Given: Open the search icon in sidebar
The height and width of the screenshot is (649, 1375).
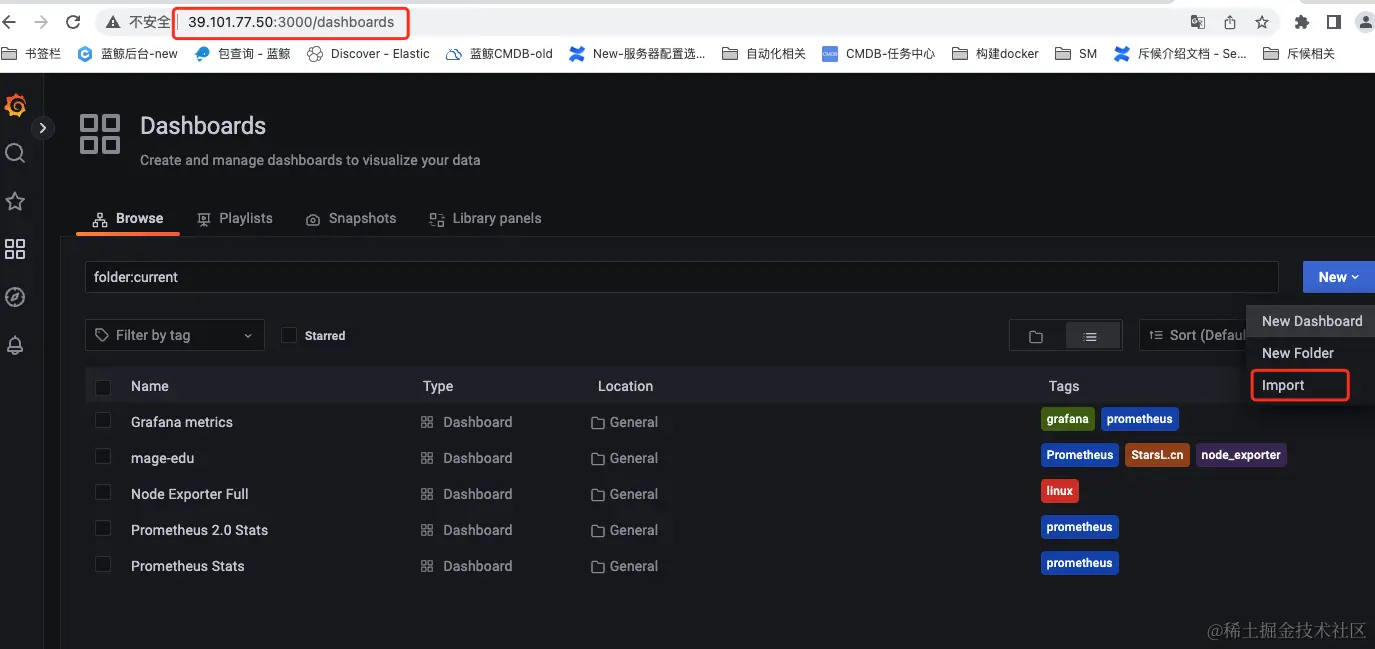Looking at the screenshot, I should (x=15, y=153).
